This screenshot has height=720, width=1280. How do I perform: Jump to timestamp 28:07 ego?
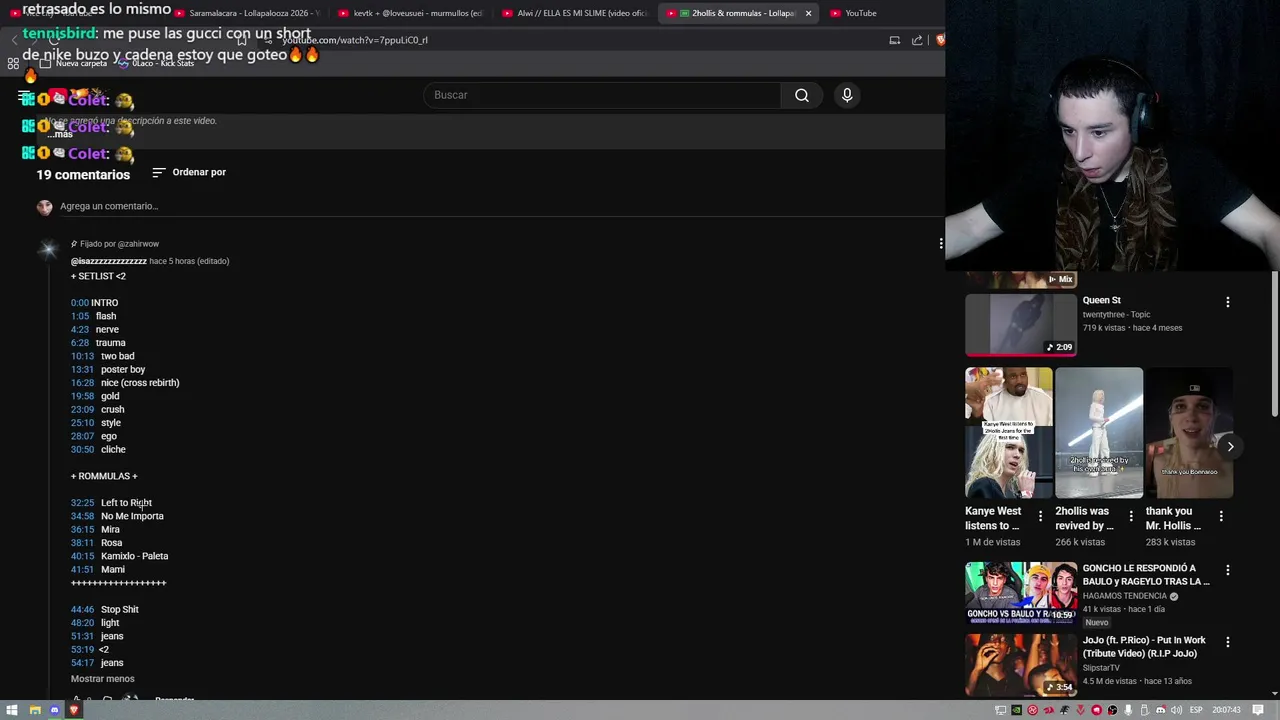82,436
